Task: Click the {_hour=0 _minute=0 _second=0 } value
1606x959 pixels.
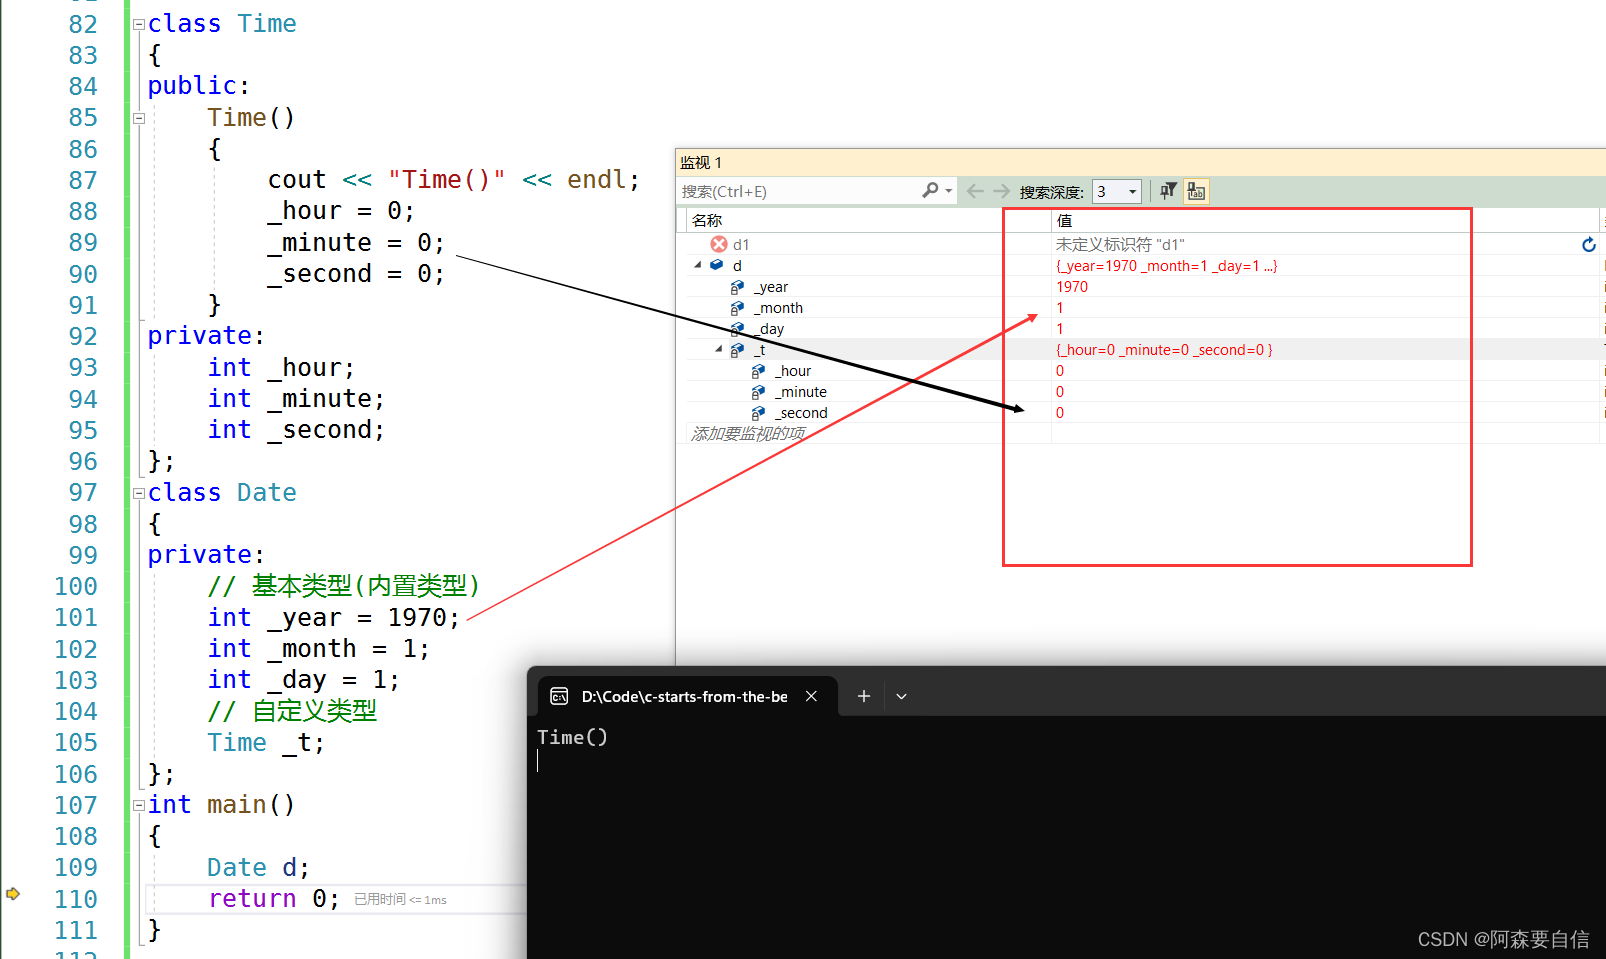Action: 1165,350
